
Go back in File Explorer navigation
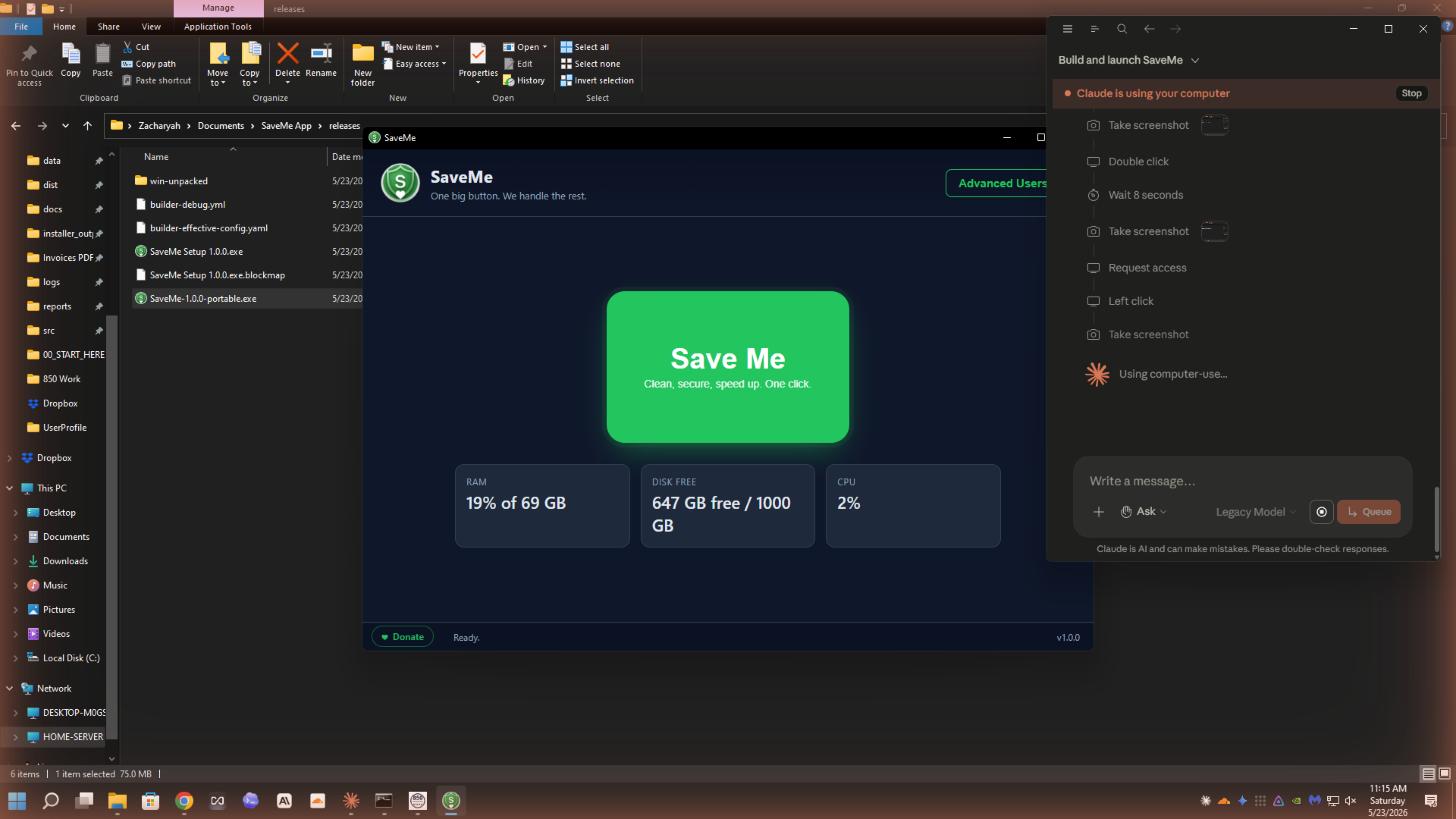pos(16,126)
